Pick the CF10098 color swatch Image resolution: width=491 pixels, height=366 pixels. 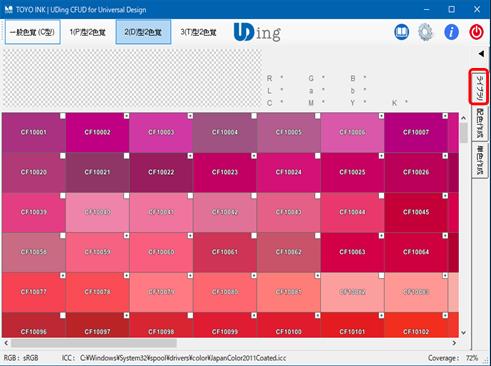click(161, 325)
